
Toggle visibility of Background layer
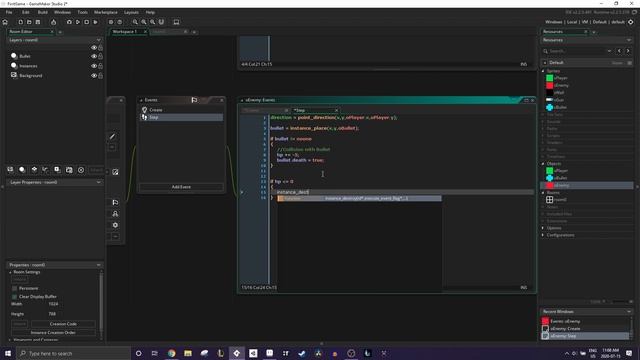[94, 76]
